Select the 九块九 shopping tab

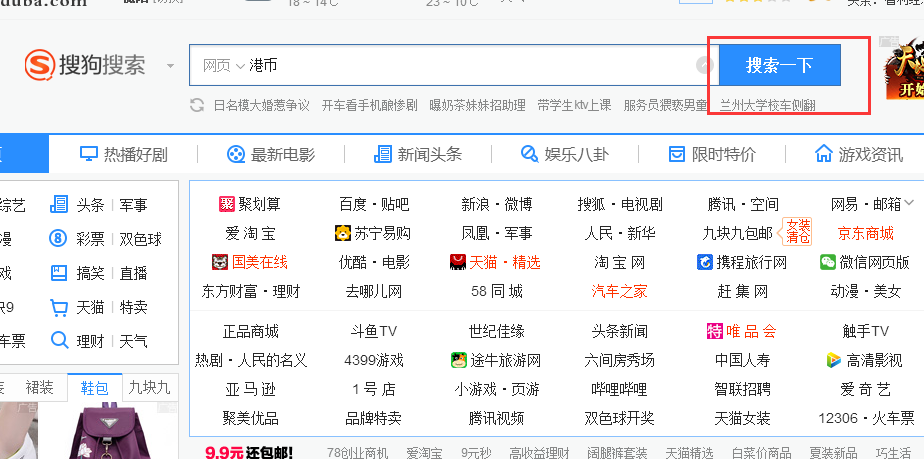pos(149,388)
